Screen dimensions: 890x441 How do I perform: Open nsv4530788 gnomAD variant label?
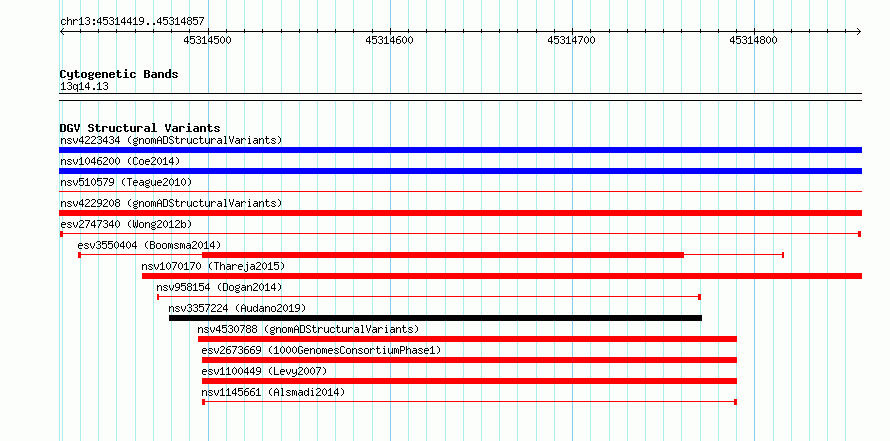[308, 329]
